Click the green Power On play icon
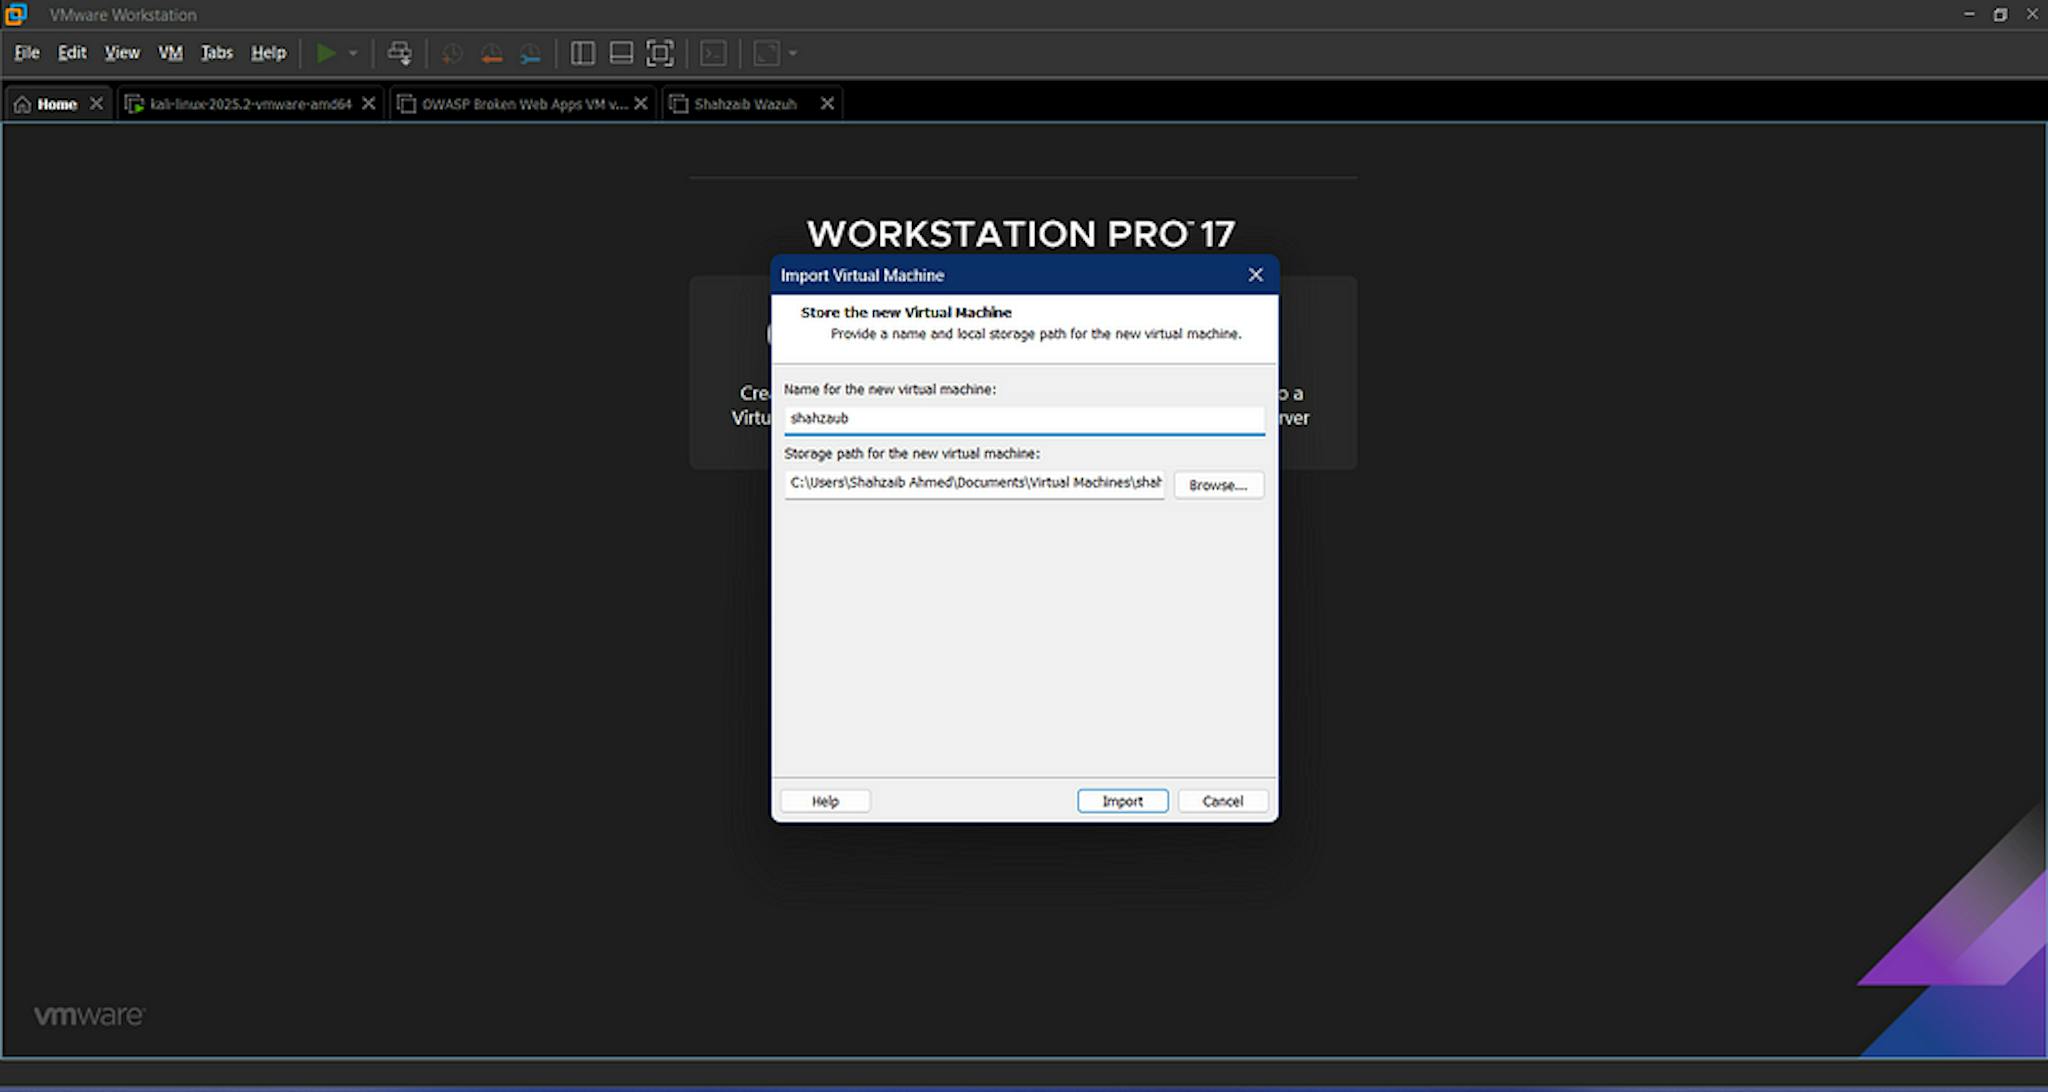Screen dimensions: 2048x1092 click(326, 53)
